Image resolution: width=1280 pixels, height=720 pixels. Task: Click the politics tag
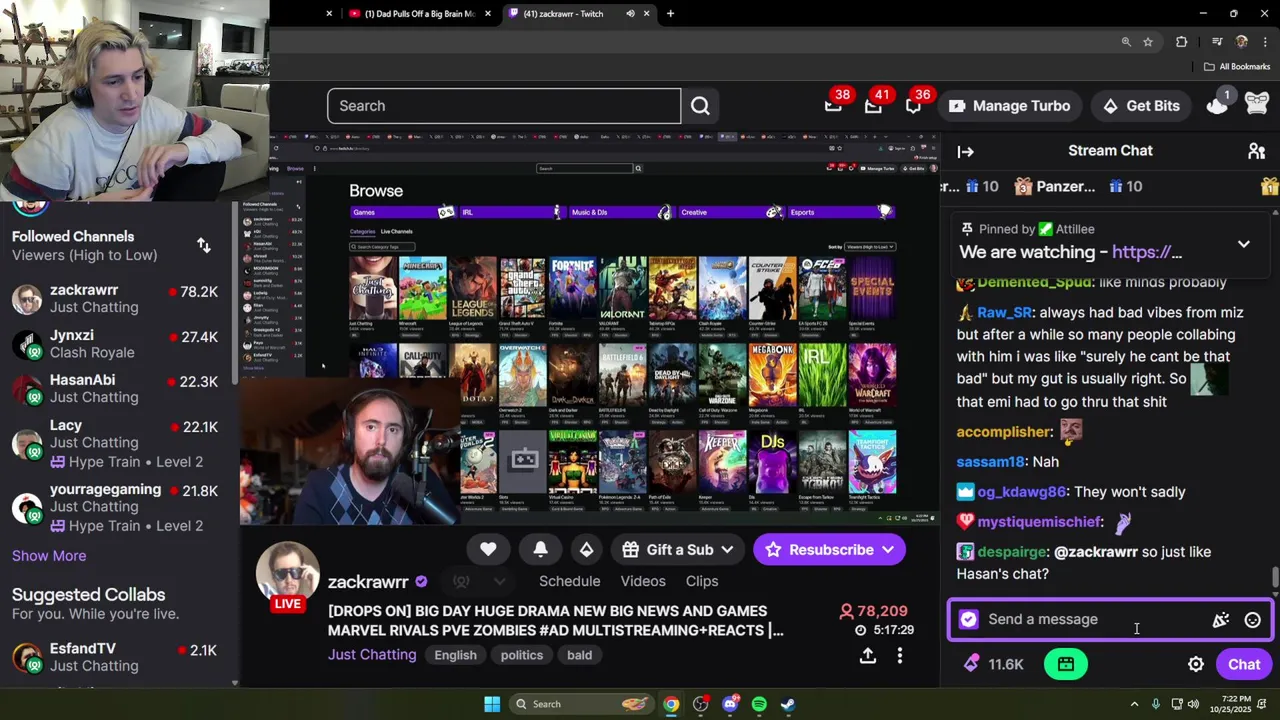click(521, 655)
